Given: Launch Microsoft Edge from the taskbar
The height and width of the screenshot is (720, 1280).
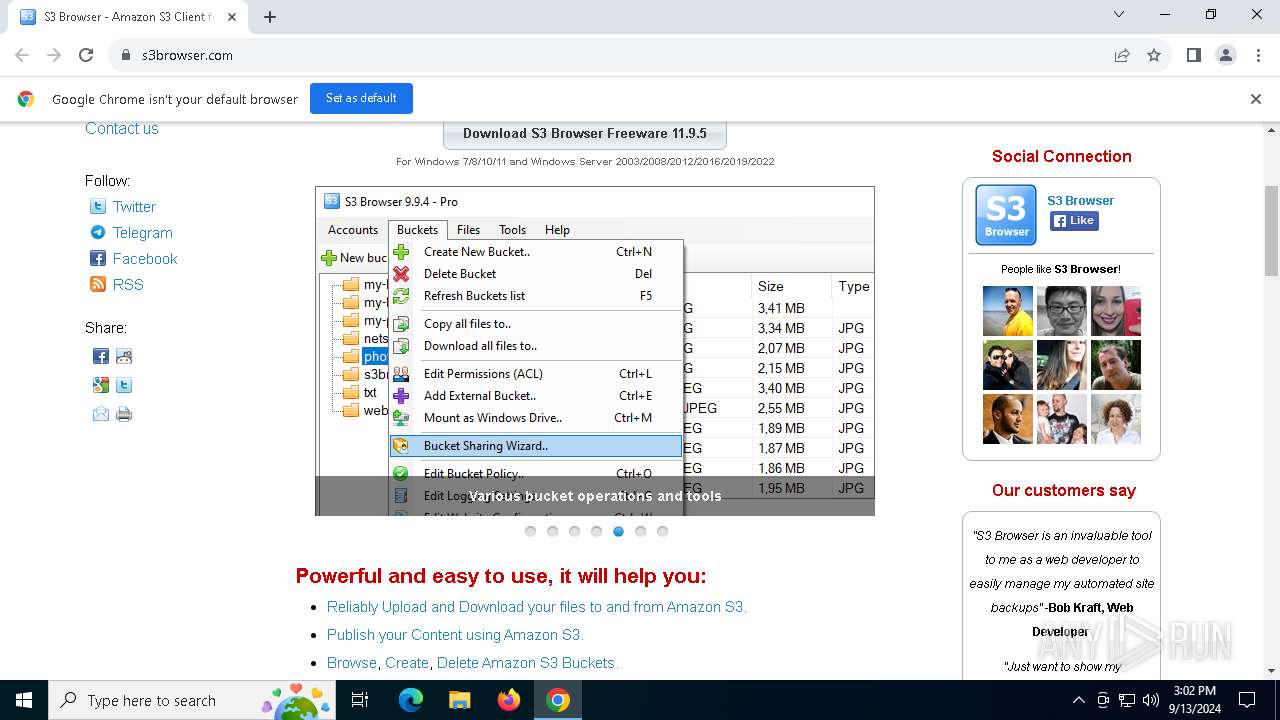Looking at the screenshot, I should coord(411,700).
